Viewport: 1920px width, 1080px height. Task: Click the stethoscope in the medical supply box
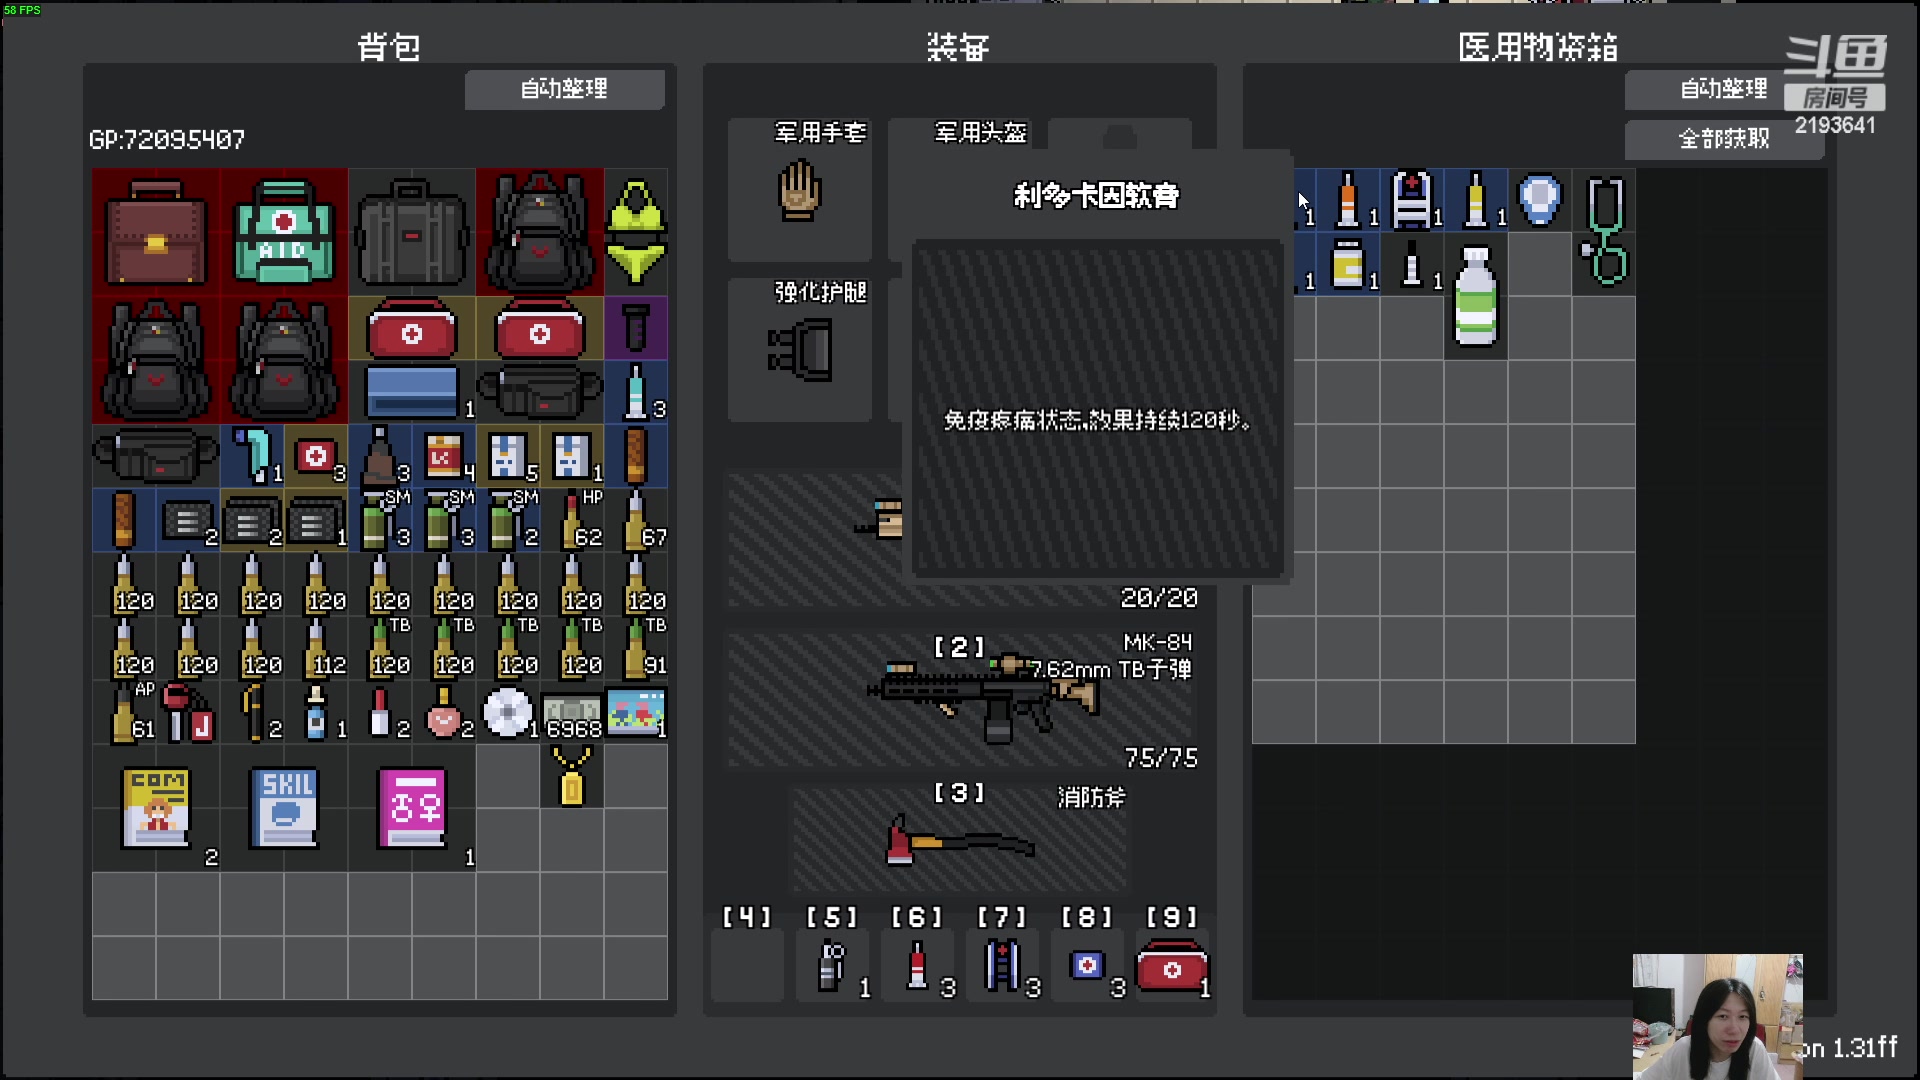pos(1605,230)
